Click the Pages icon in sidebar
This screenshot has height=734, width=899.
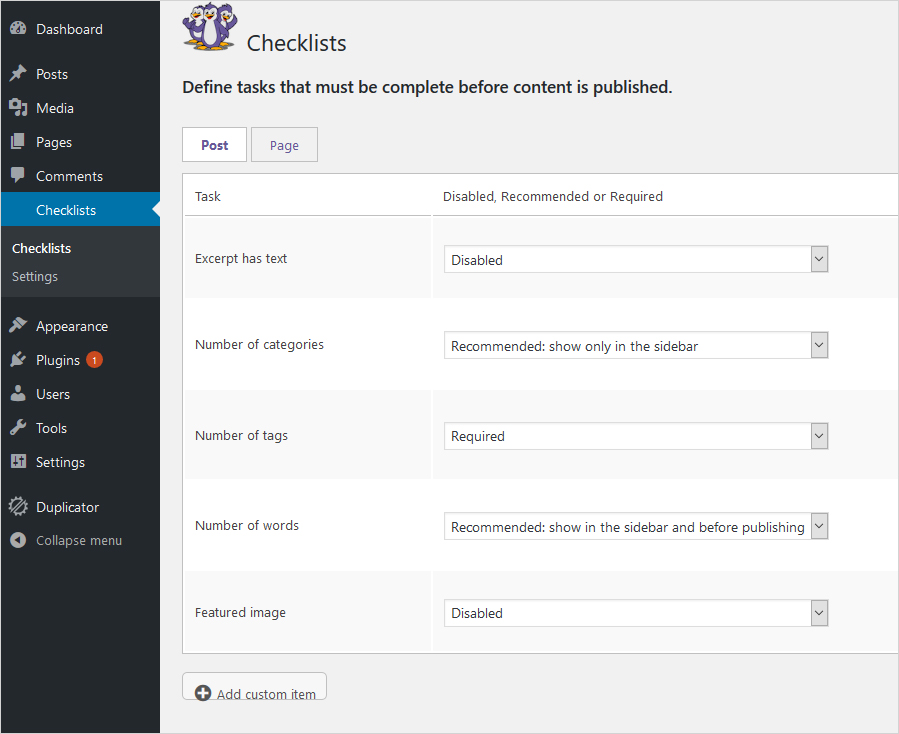18,142
